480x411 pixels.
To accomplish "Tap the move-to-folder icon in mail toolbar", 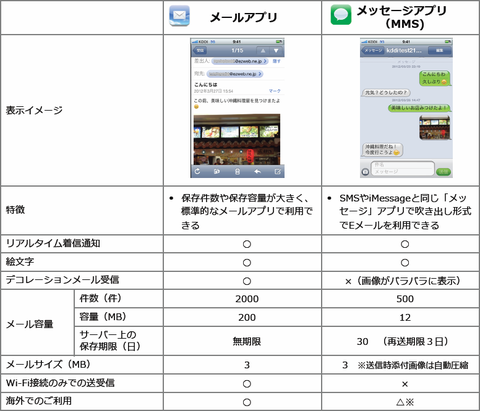I will [217, 172].
